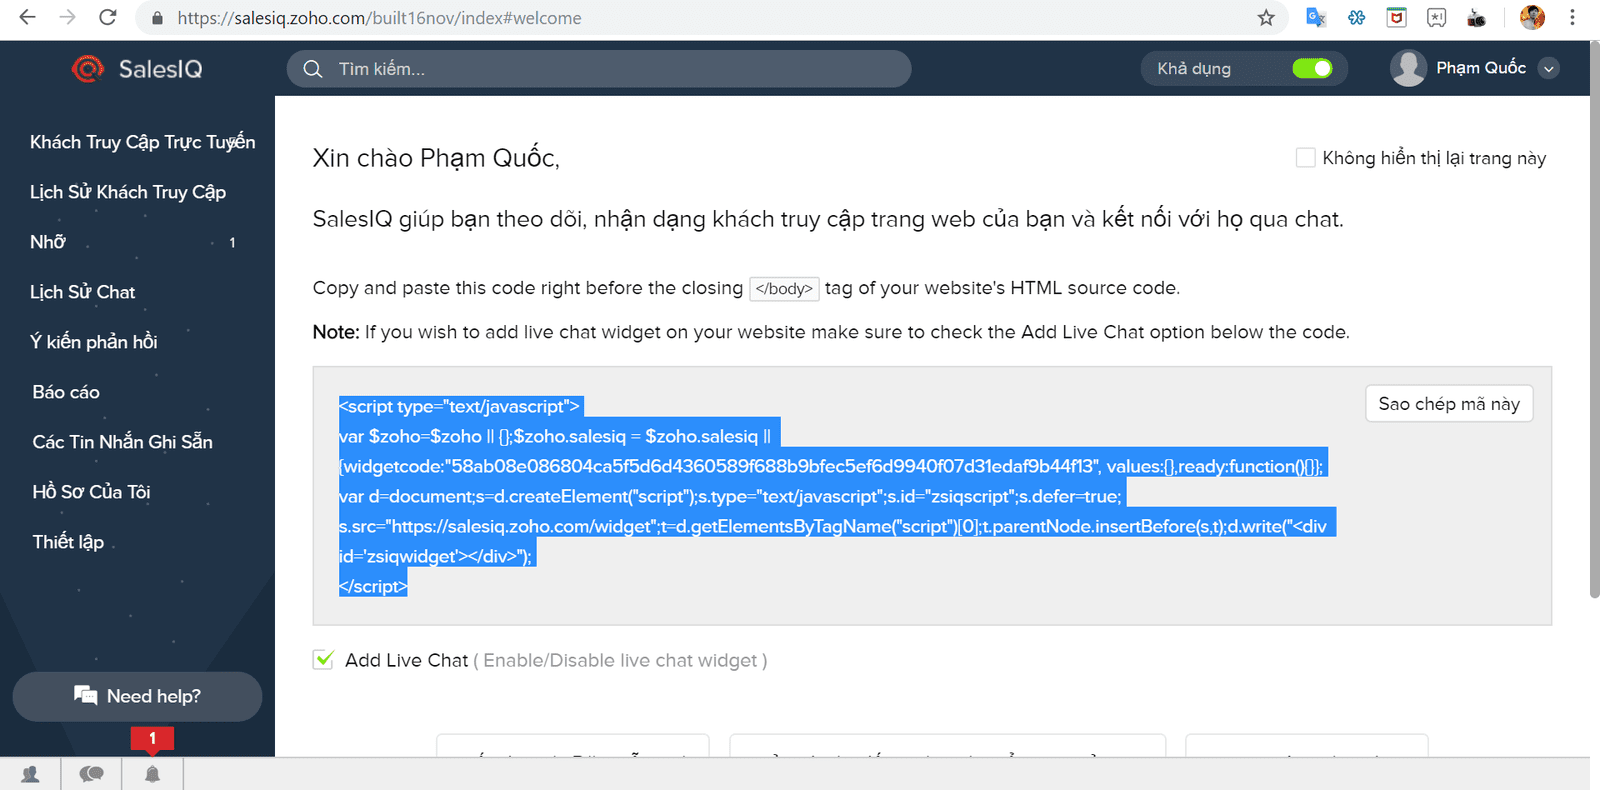Toggle the Khả dụng availability switch
The width and height of the screenshot is (1600, 790).
[x=1312, y=68]
